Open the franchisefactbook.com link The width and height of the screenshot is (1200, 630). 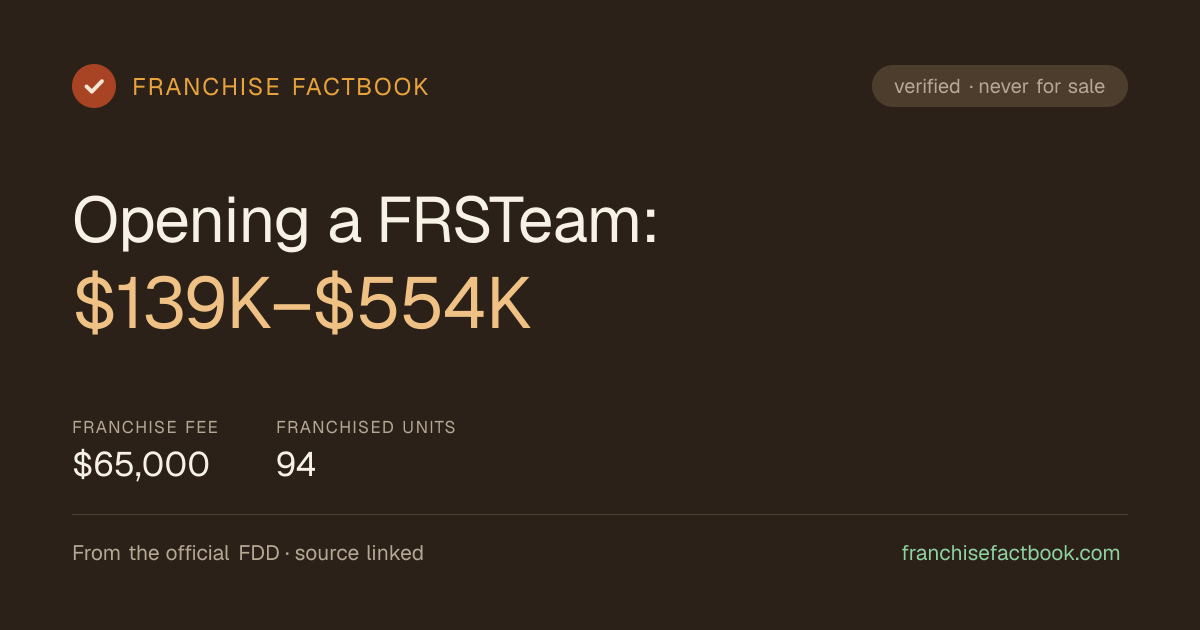coord(1011,553)
